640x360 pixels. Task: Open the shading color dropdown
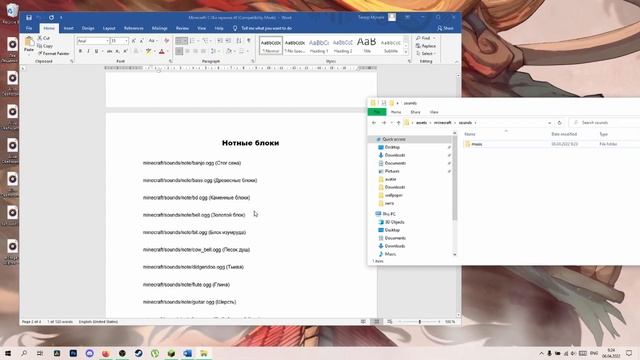pos(235,51)
